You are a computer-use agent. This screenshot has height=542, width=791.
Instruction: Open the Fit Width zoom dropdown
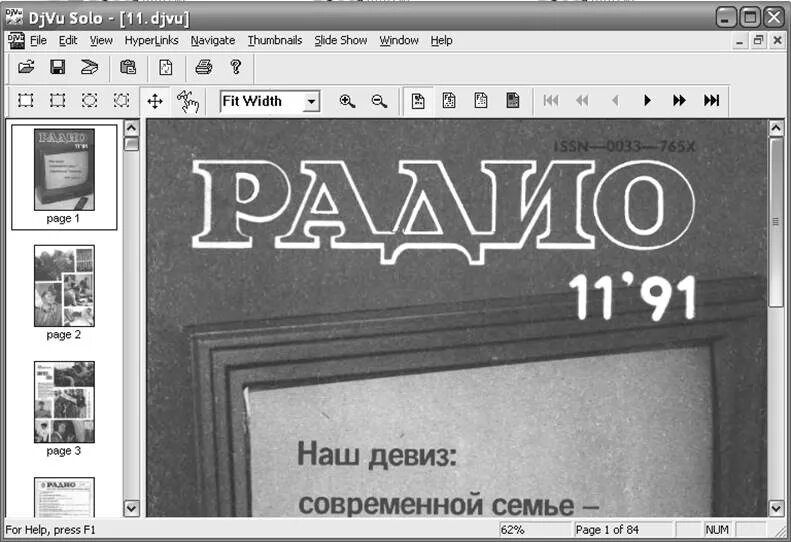(x=312, y=101)
